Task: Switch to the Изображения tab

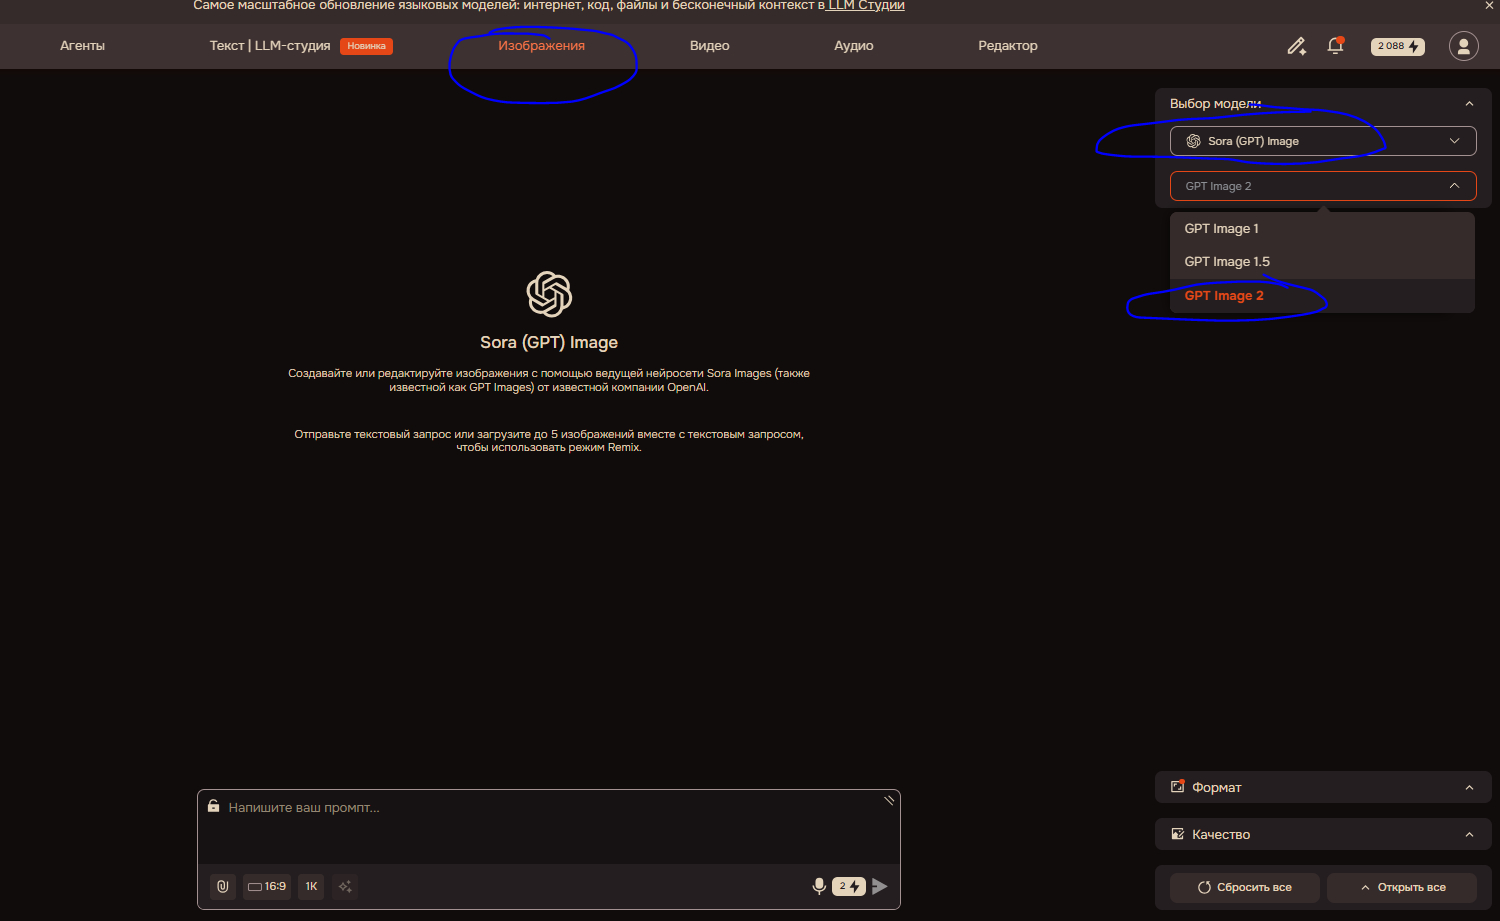Action: pyautogui.click(x=542, y=46)
